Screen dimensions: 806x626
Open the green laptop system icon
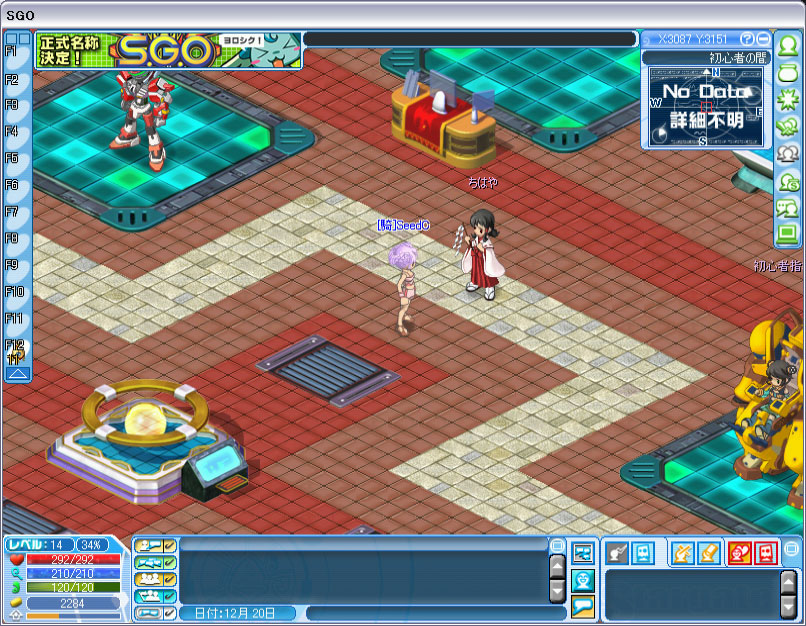click(787, 235)
